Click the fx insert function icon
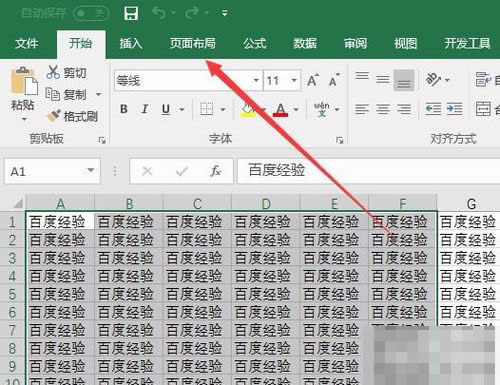 [215, 171]
